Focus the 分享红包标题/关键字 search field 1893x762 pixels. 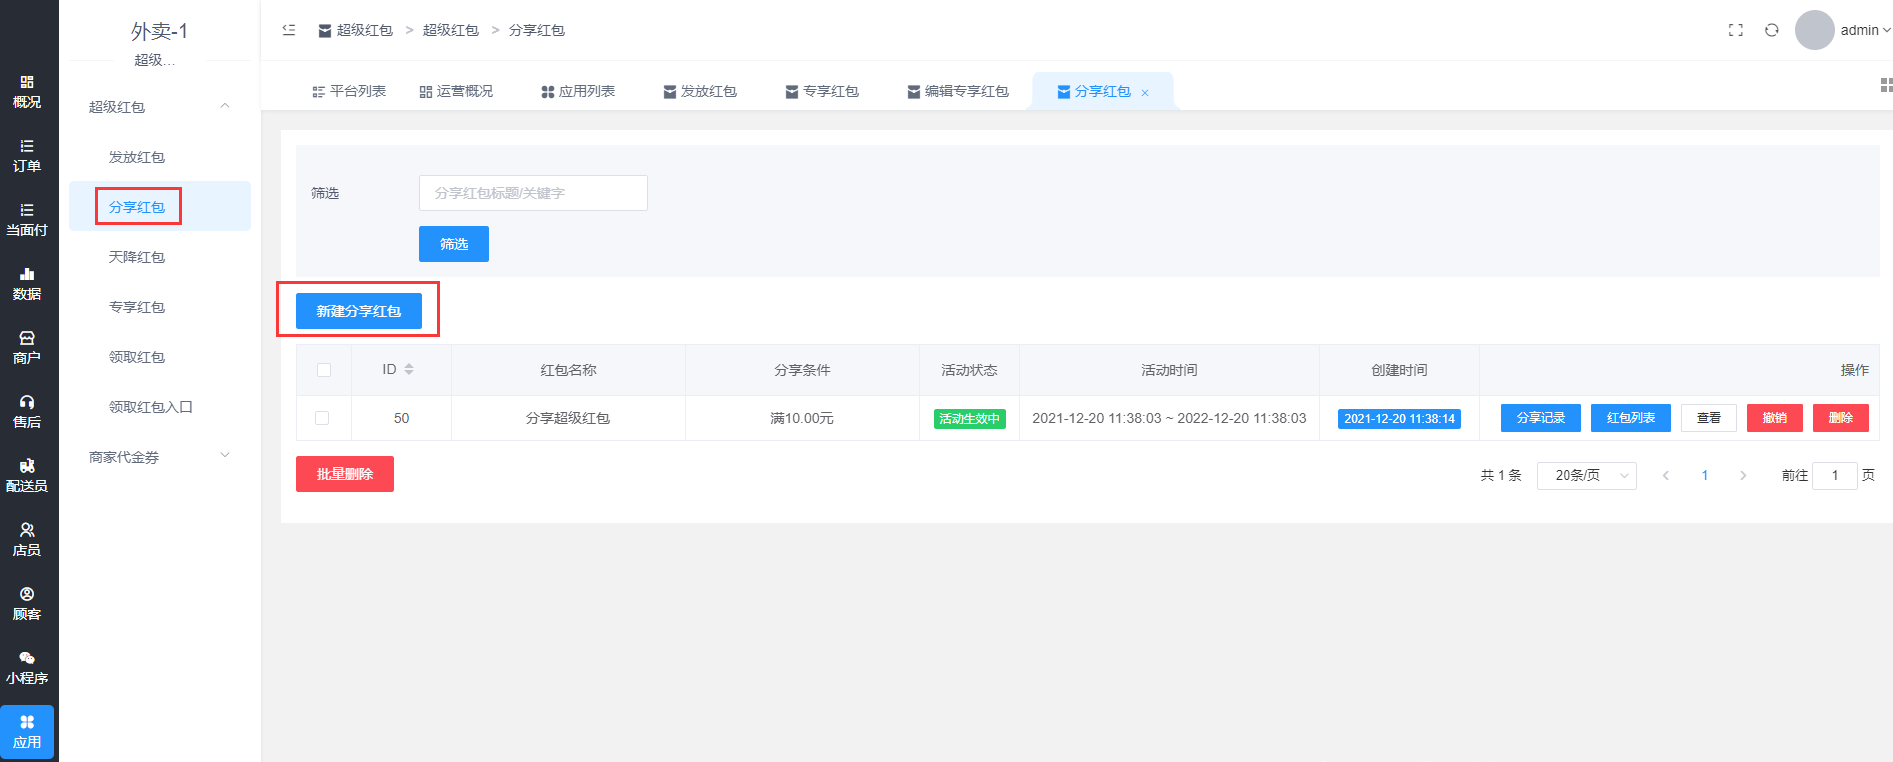[x=533, y=193]
